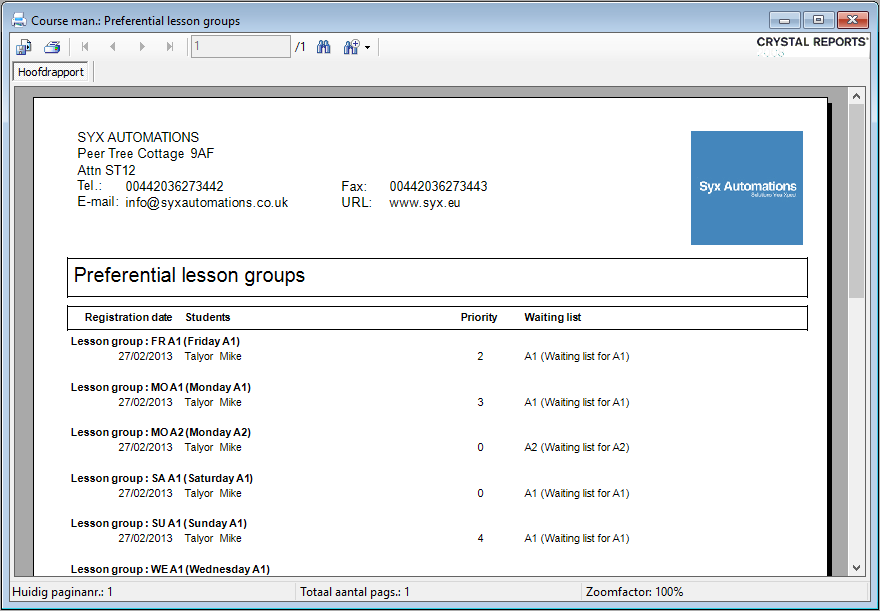This screenshot has width=880, height=611.
Task: Click the scrollbar down arrow
Action: pos(856,568)
